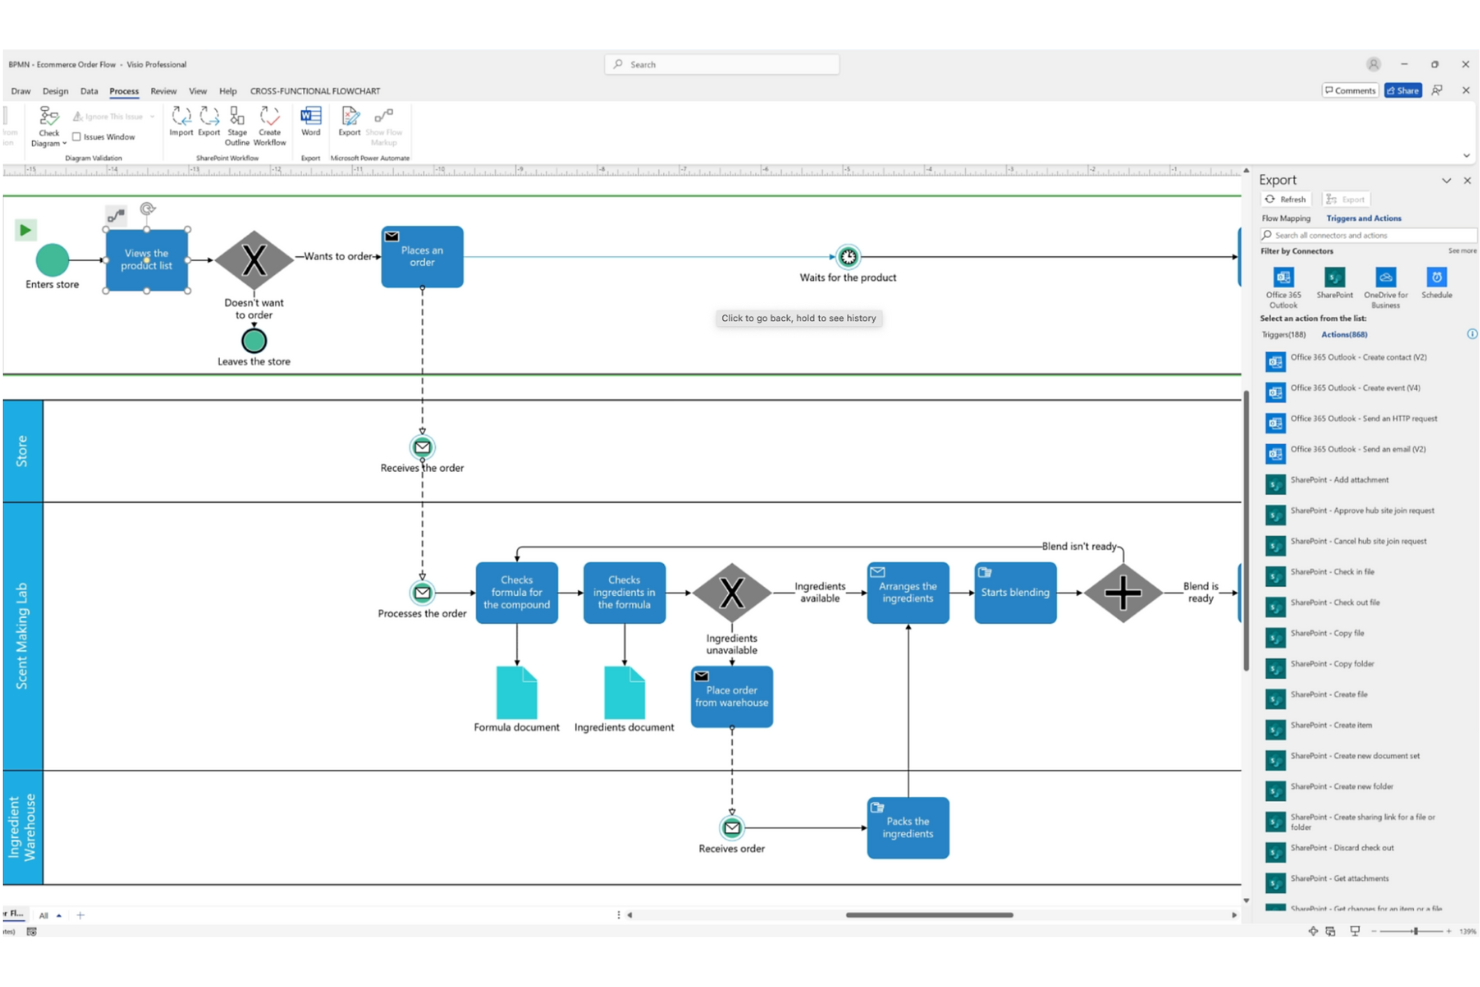Open the Cross-Functional Flowchart tab
The image size is (1480, 987).
click(315, 91)
